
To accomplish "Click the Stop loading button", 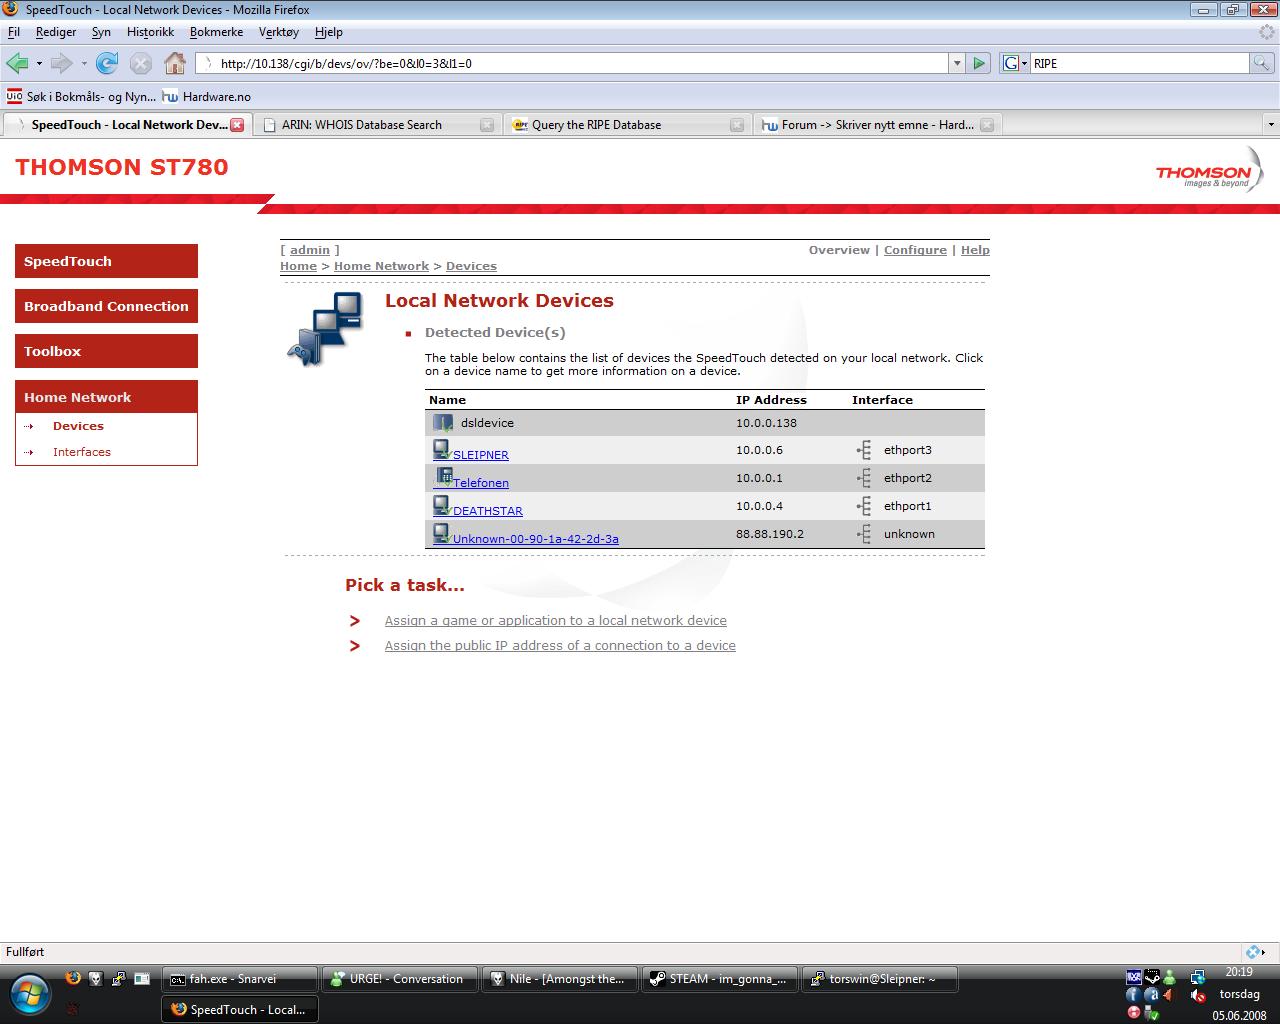I will 141,63.
